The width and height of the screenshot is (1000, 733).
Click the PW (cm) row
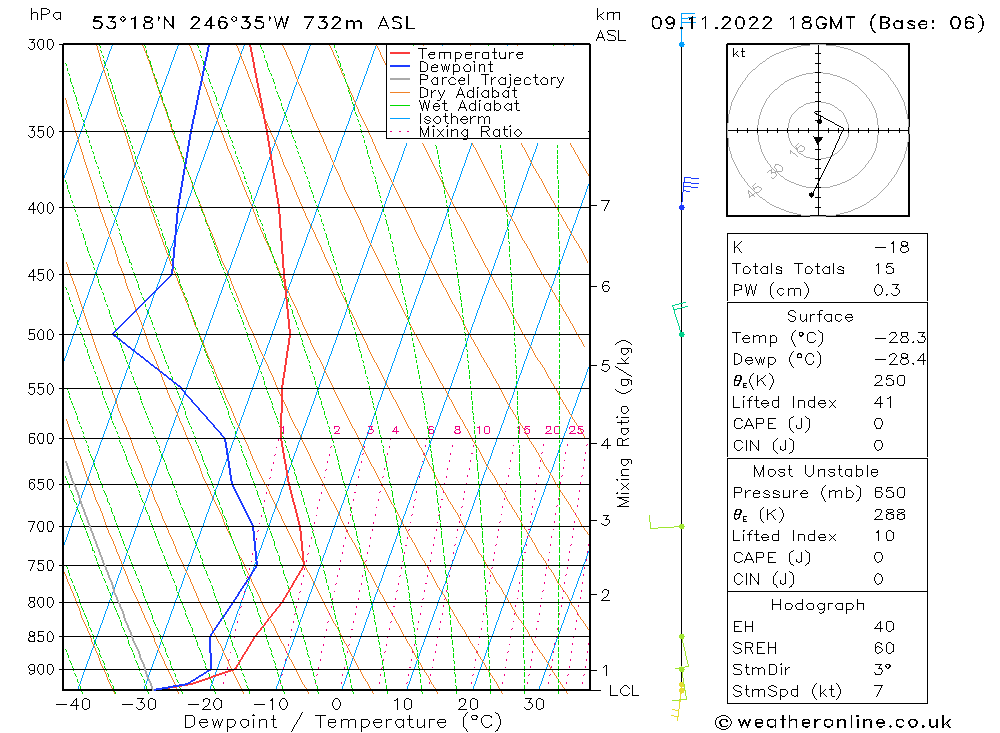827,290
